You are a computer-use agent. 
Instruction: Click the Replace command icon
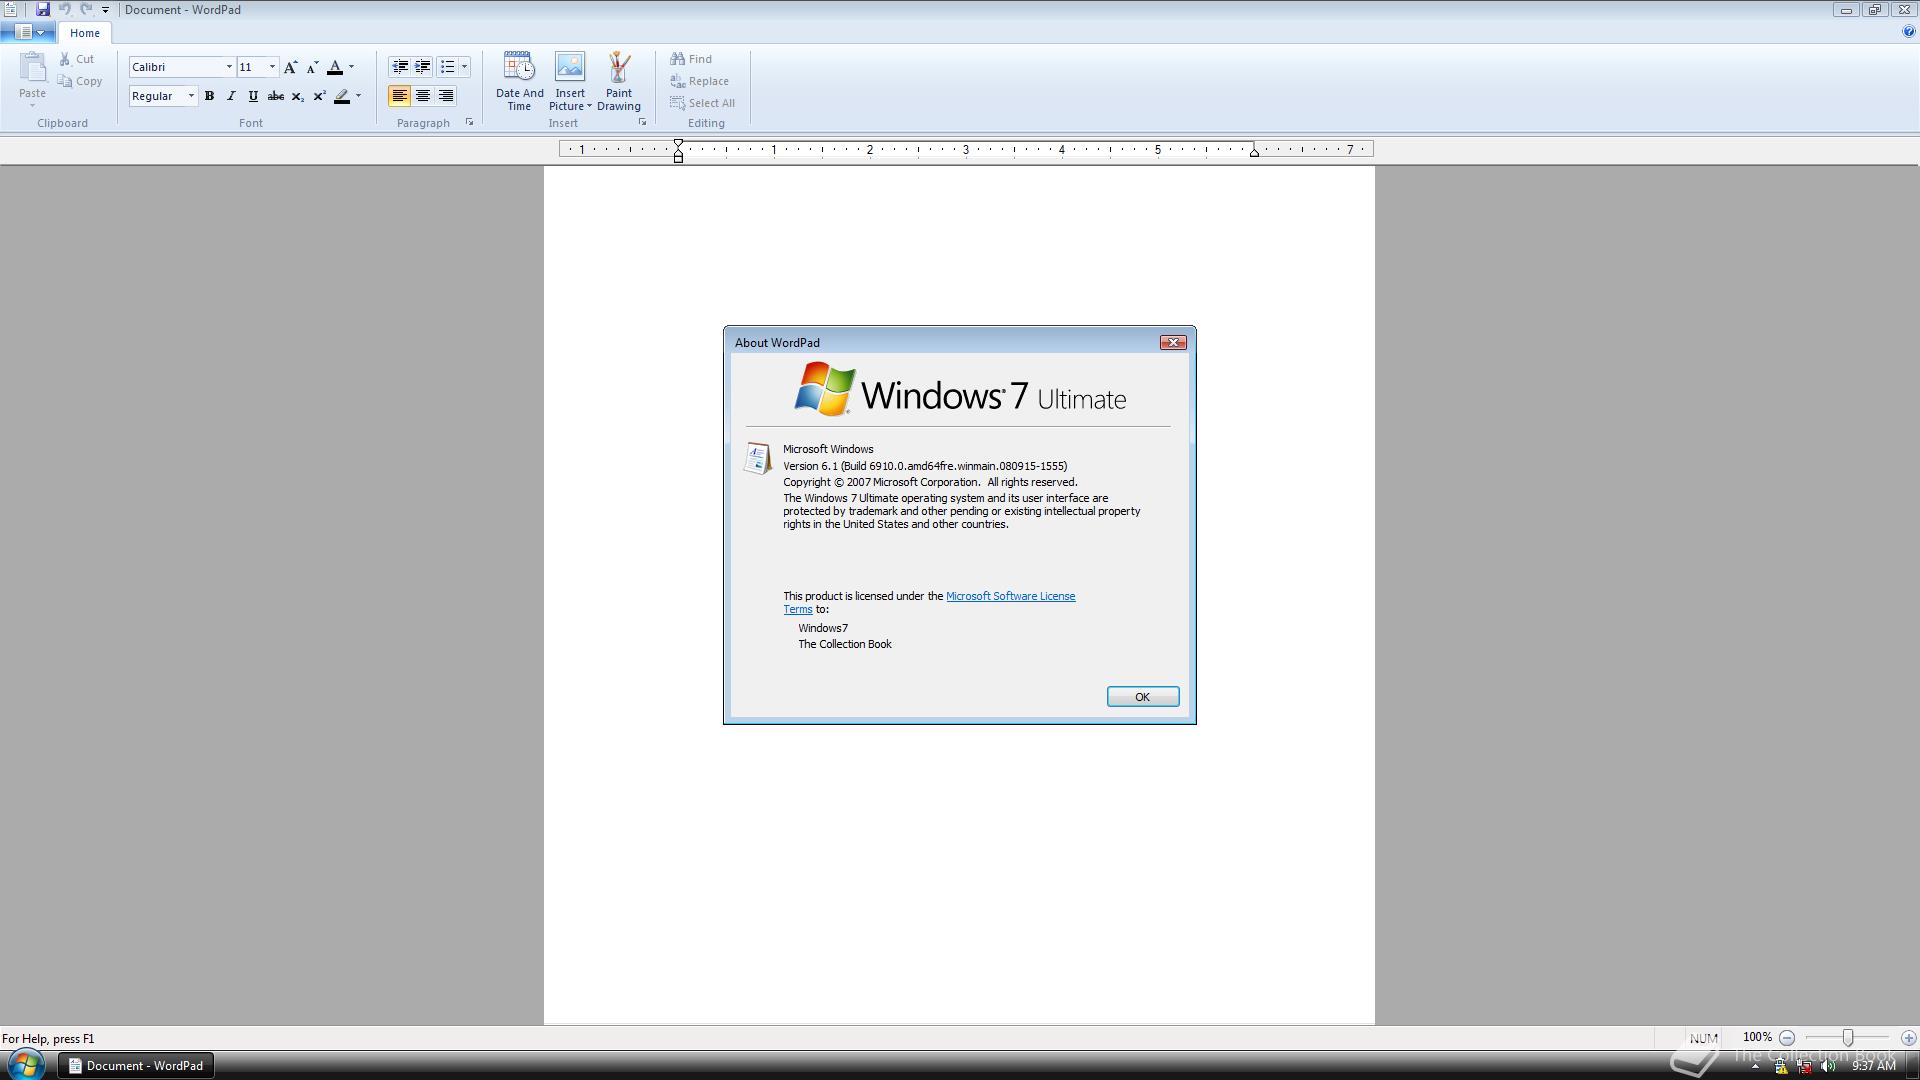tap(677, 81)
